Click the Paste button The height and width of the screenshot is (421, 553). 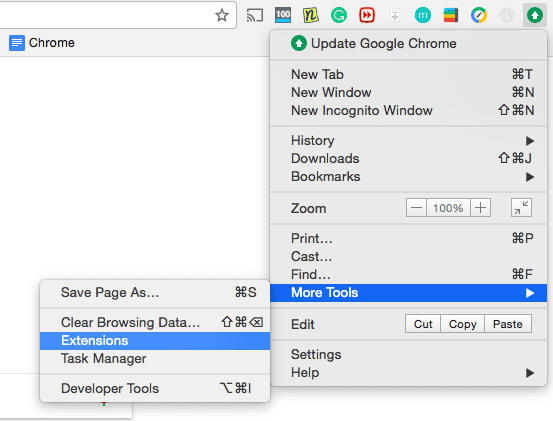[x=508, y=324]
